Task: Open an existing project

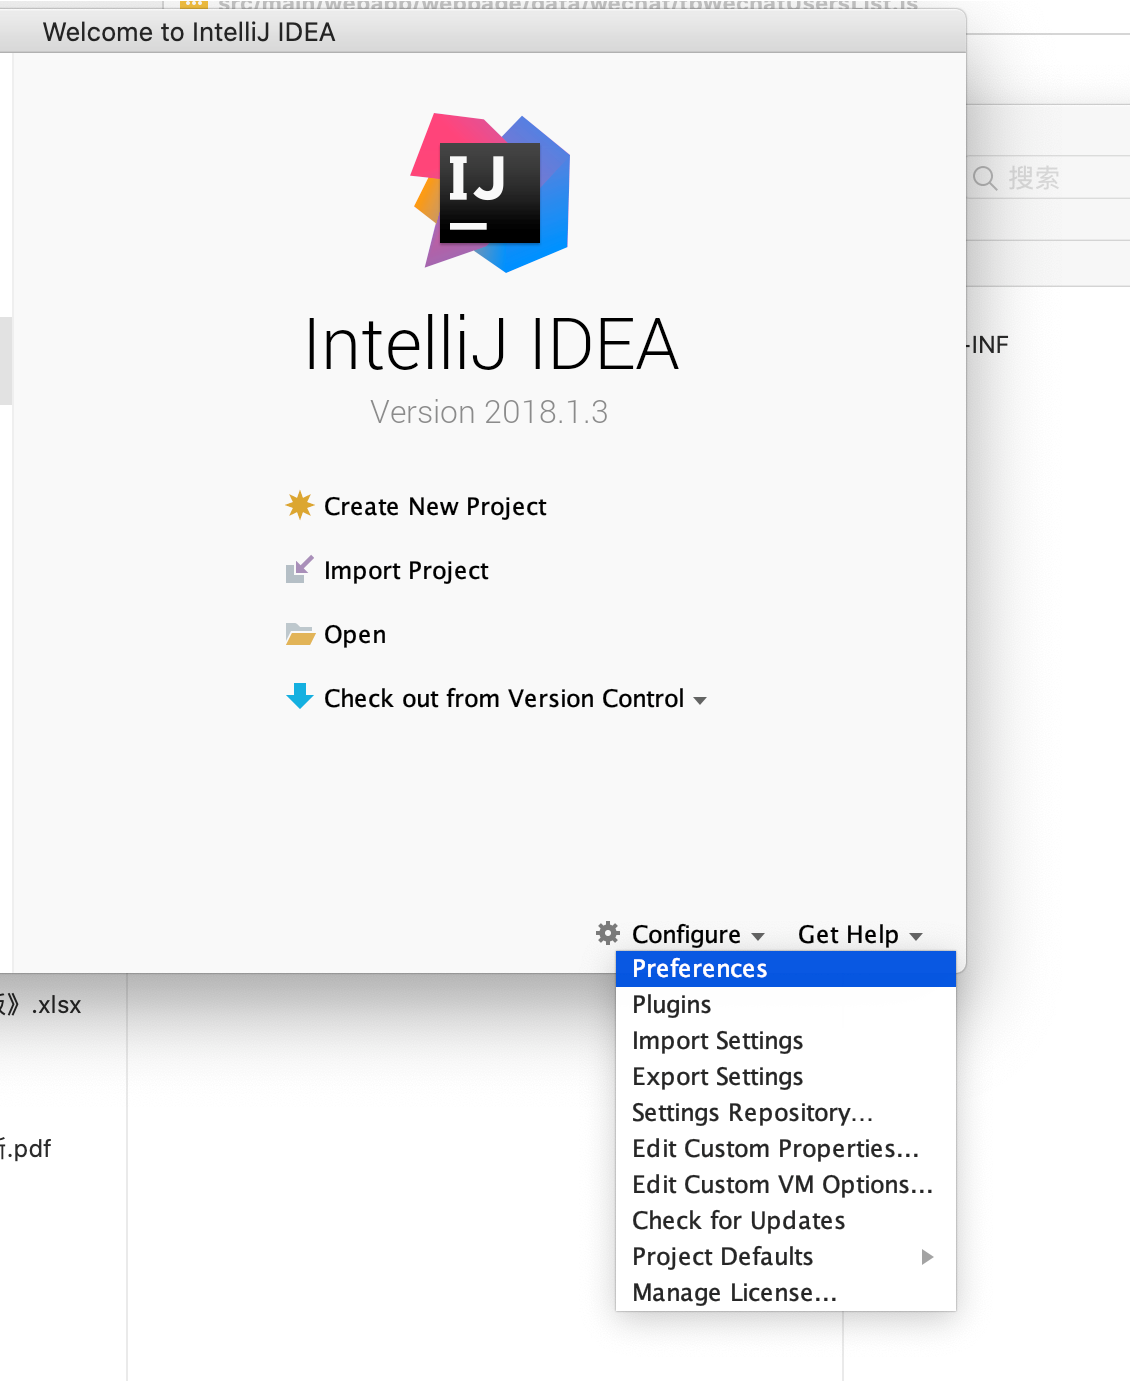Action: pyautogui.click(x=355, y=635)
